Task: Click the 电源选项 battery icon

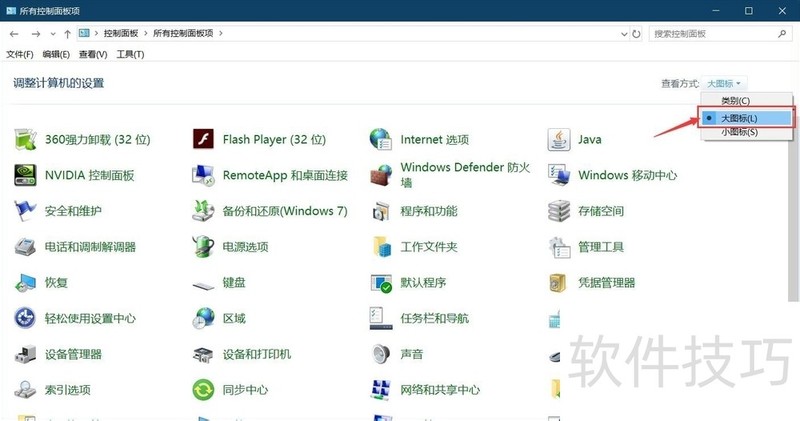Action: tap(203, 246)
